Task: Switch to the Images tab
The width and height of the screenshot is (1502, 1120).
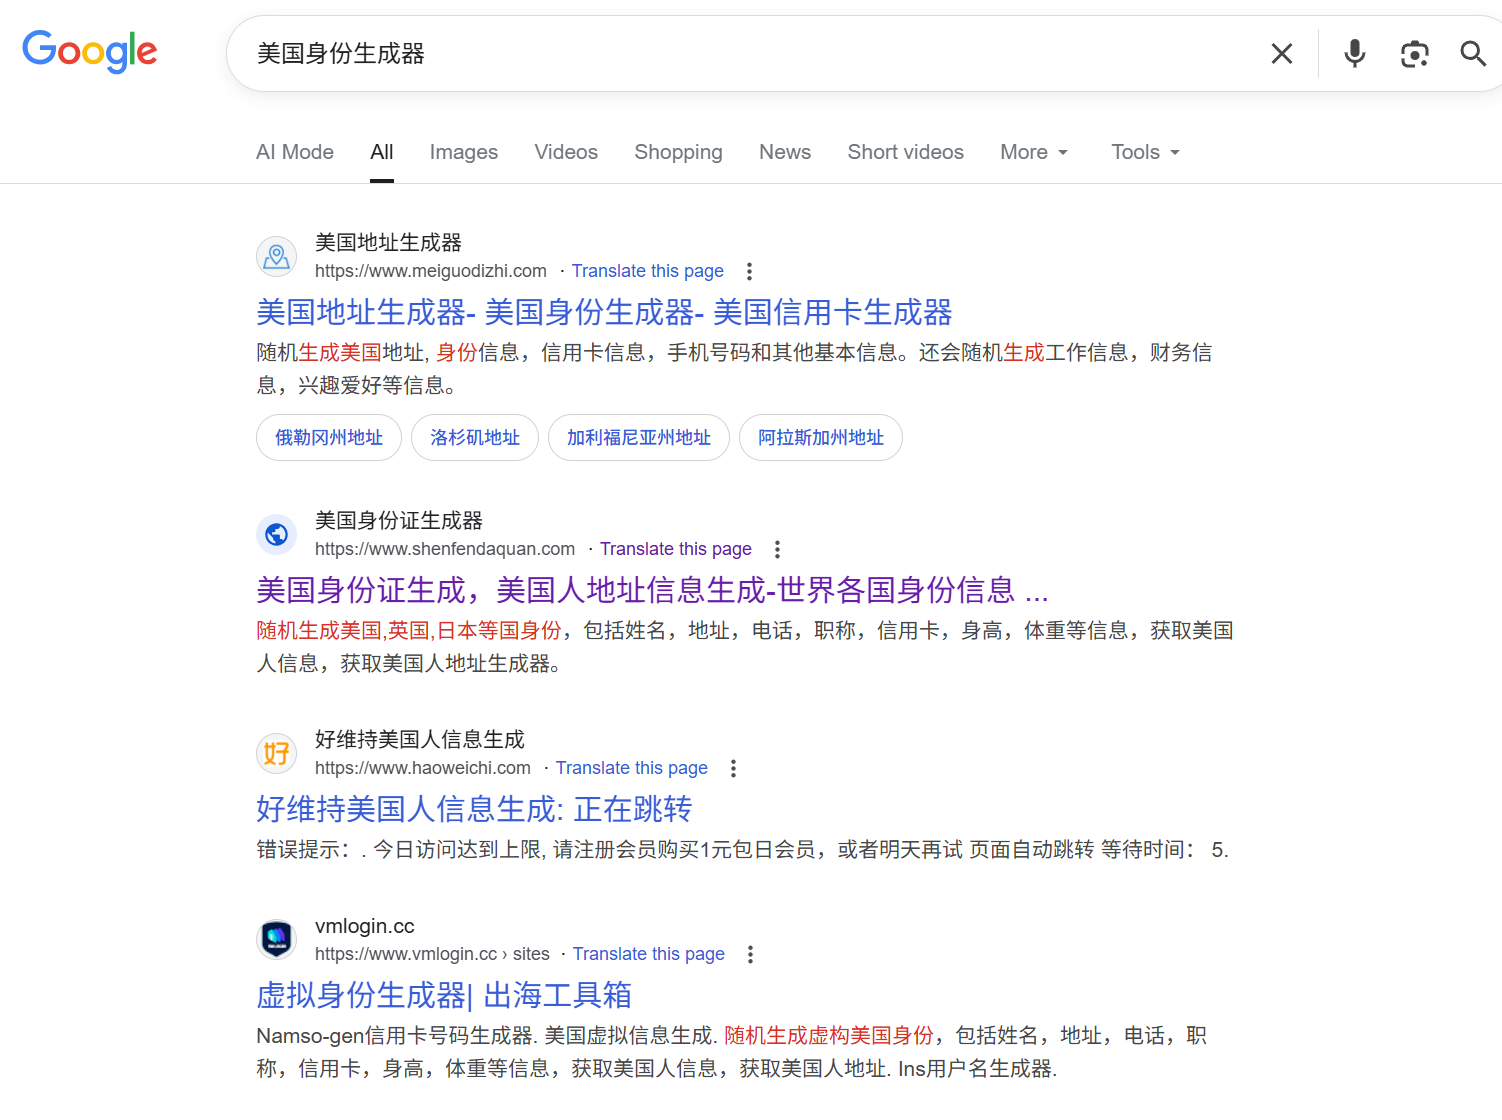Action: pyautogui.click(x=464, y=152)
